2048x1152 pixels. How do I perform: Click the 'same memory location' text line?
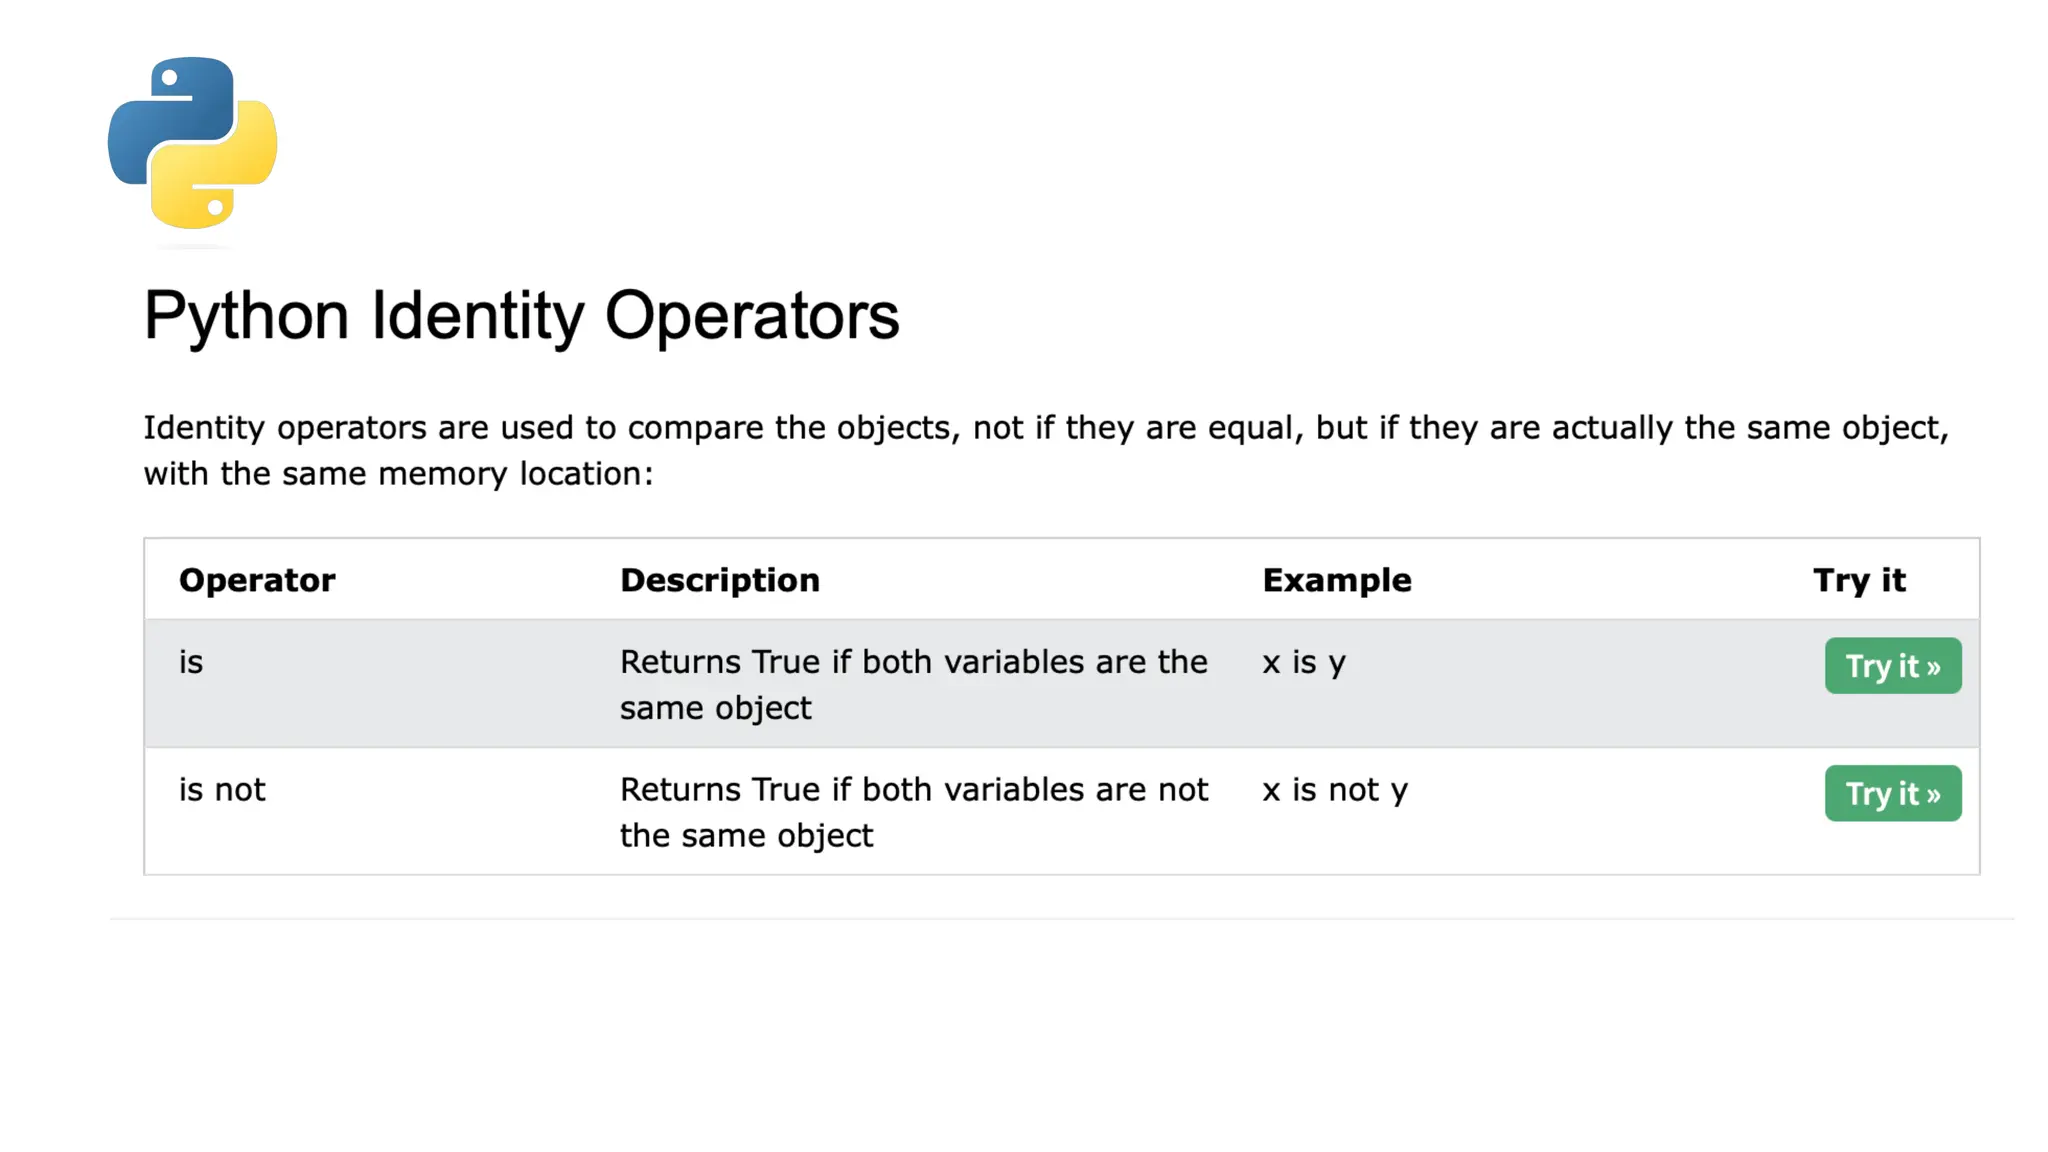click(398, 473)
